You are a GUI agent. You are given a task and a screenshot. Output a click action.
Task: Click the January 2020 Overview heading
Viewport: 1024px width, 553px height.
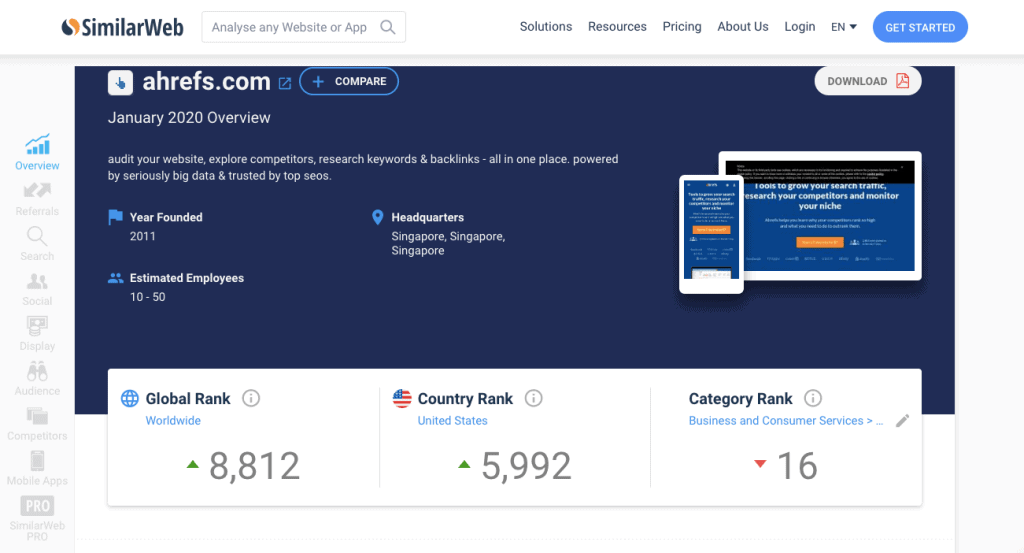189,118
